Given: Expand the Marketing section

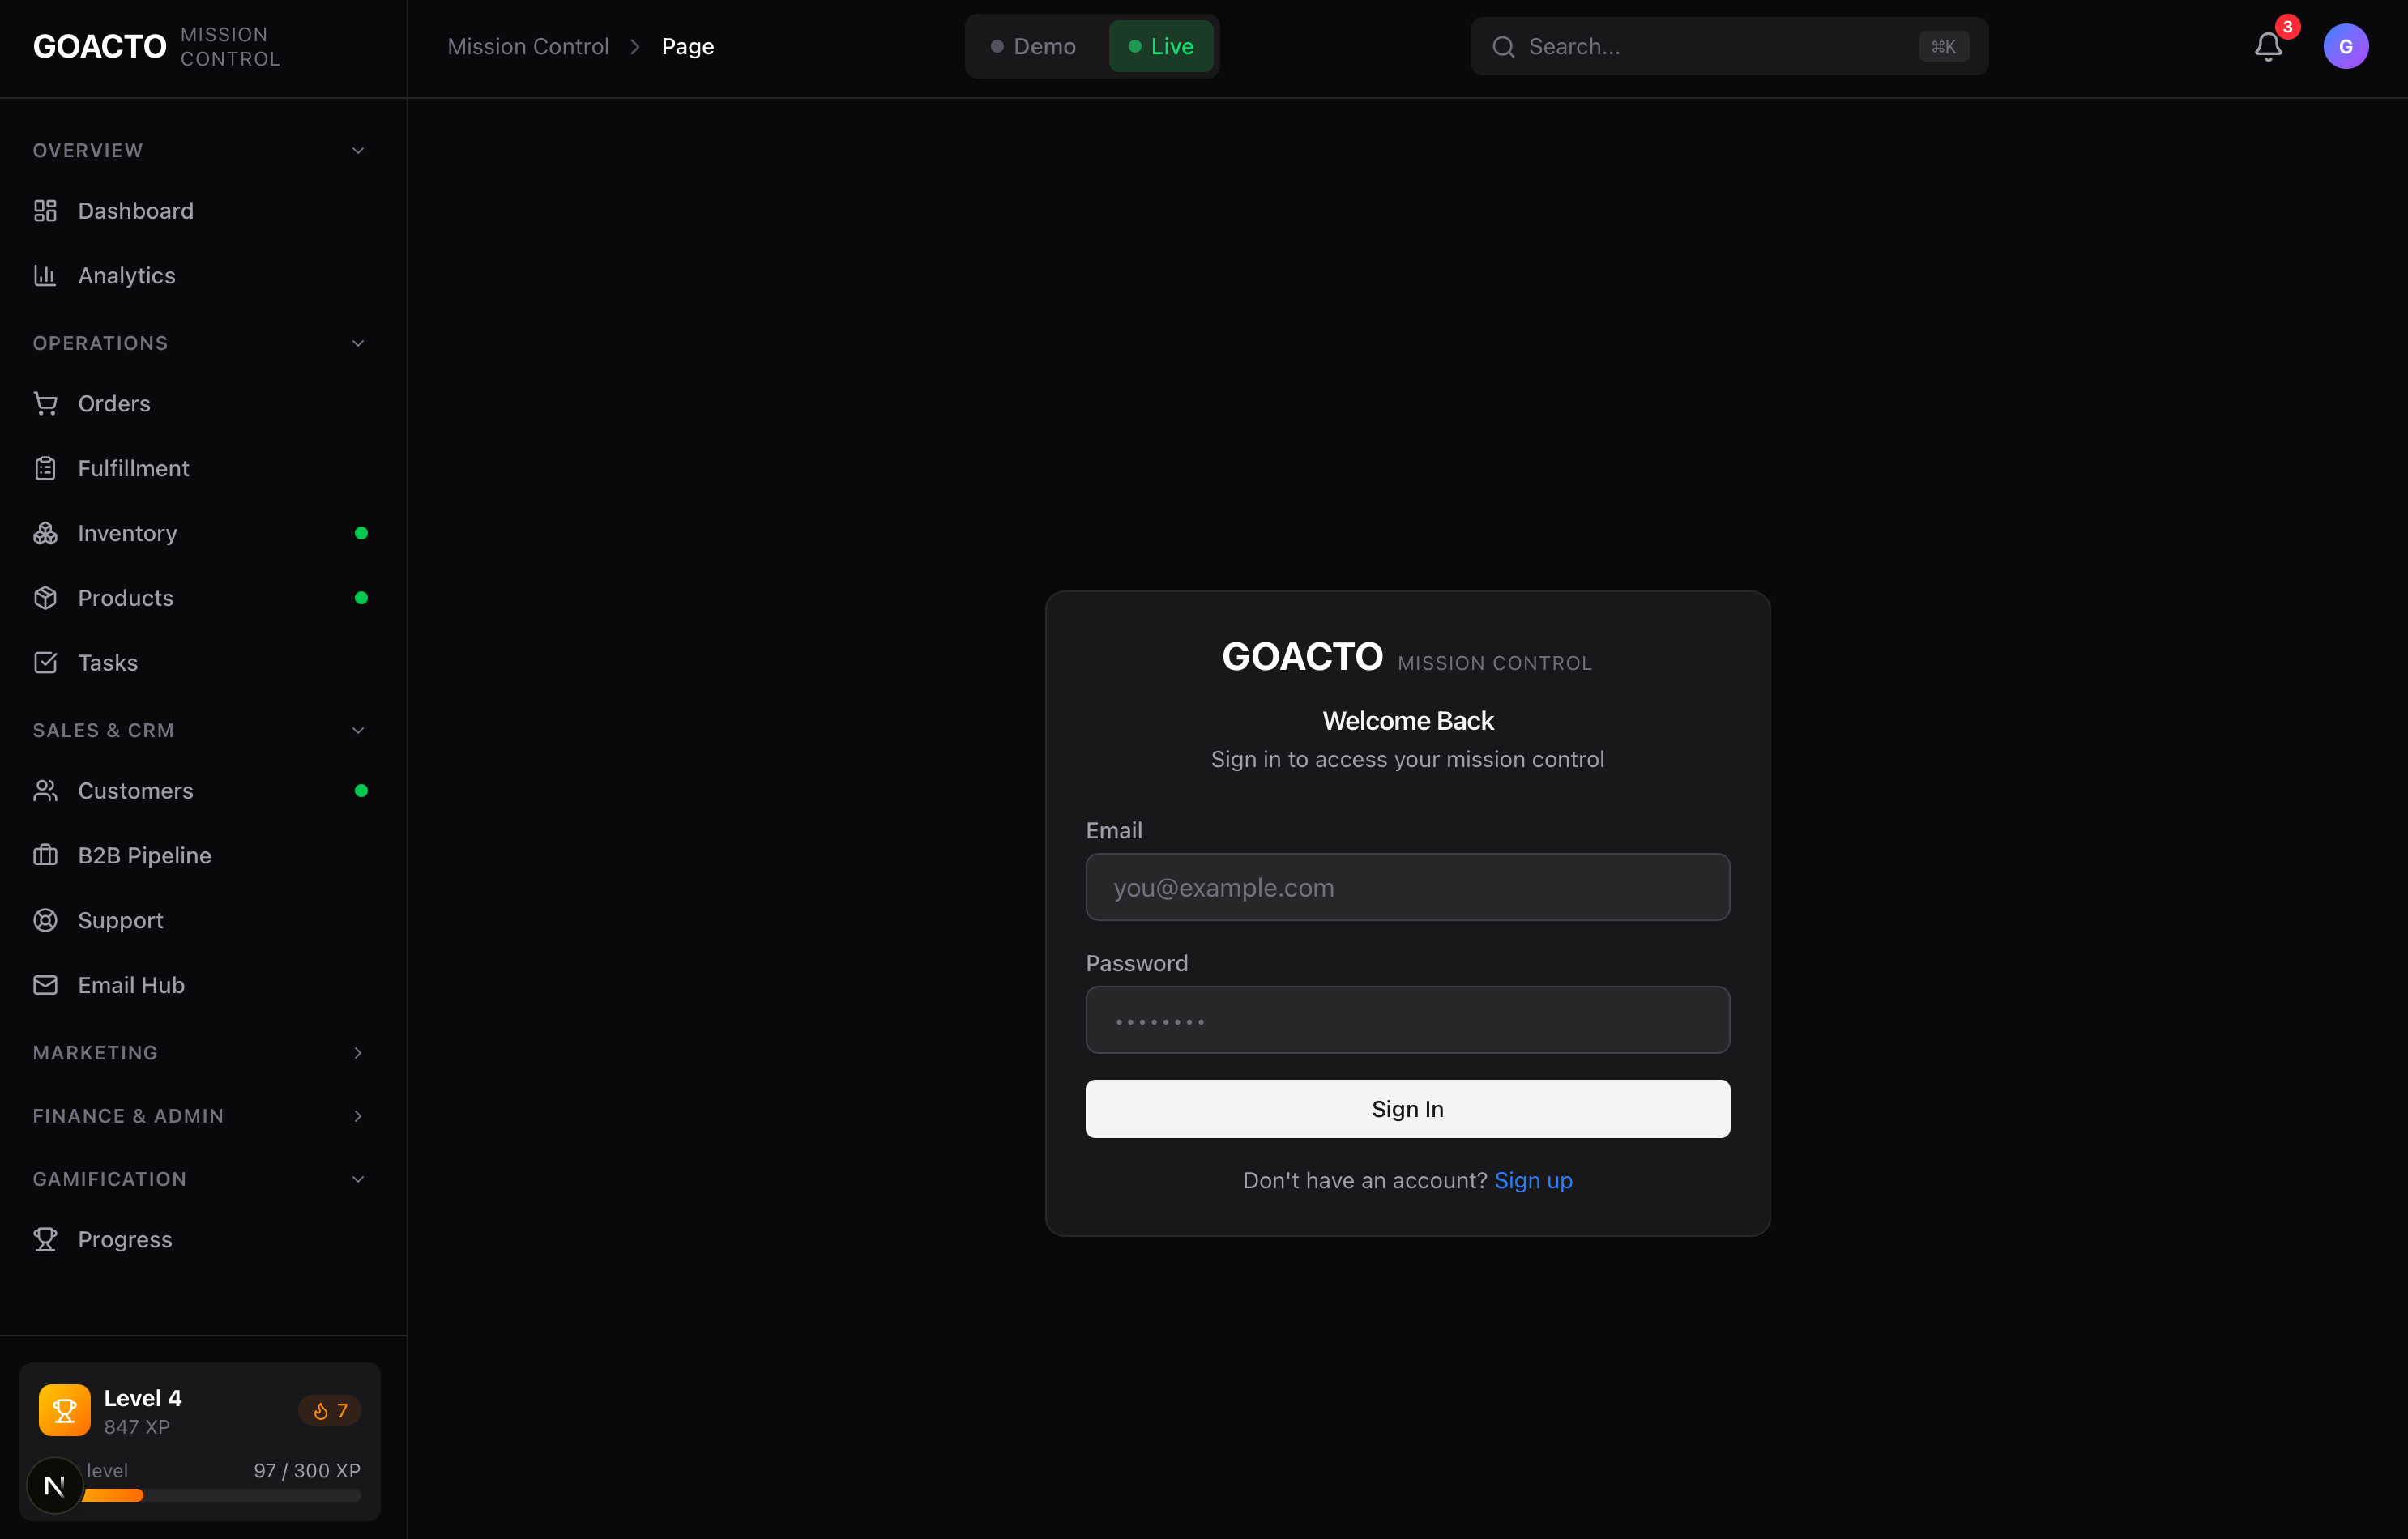Looking at the screenshot, I should point(358,1053).
